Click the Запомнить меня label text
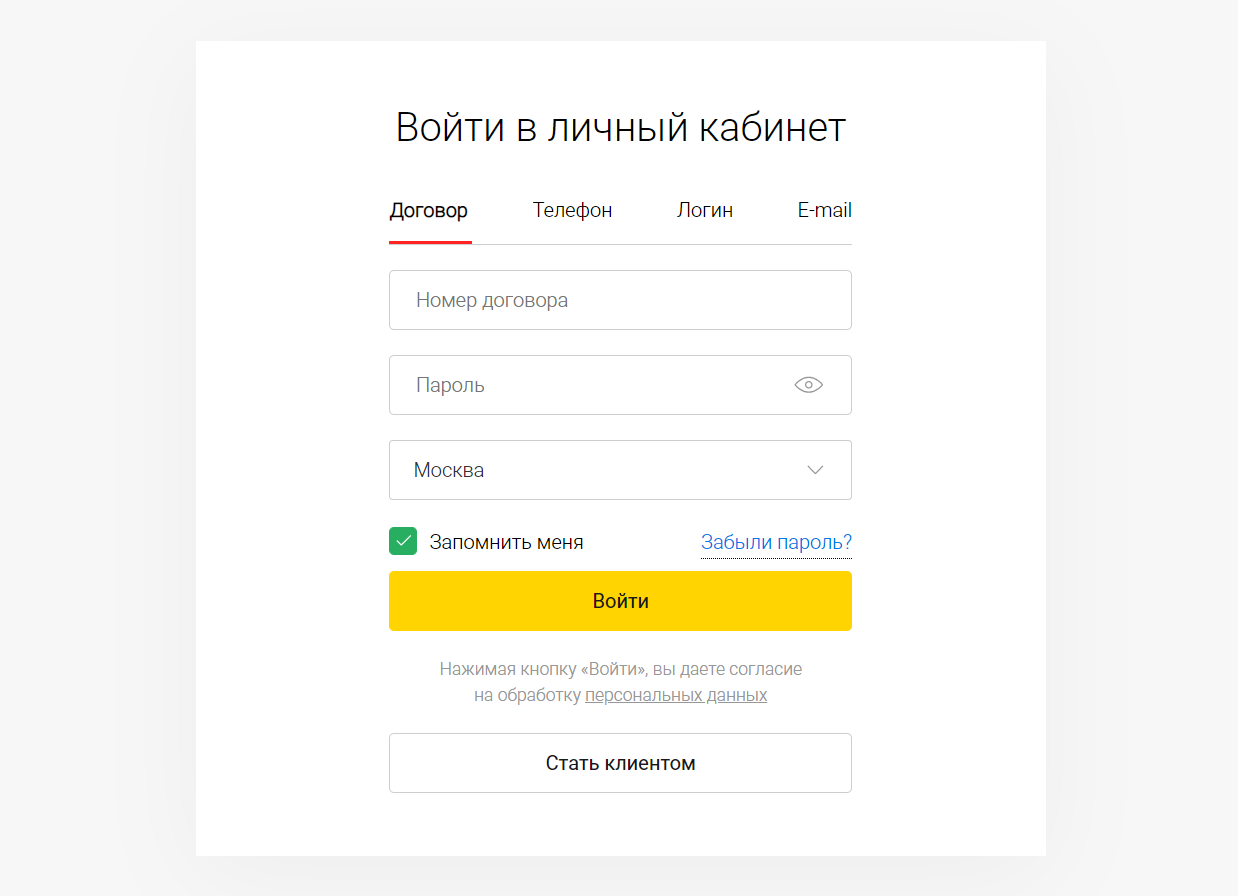This screenshot has height=896, width=1238. coord(506,542)
